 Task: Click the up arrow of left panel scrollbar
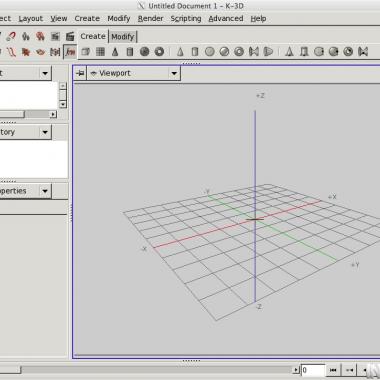pyautogui.click(x=63, y=86)
